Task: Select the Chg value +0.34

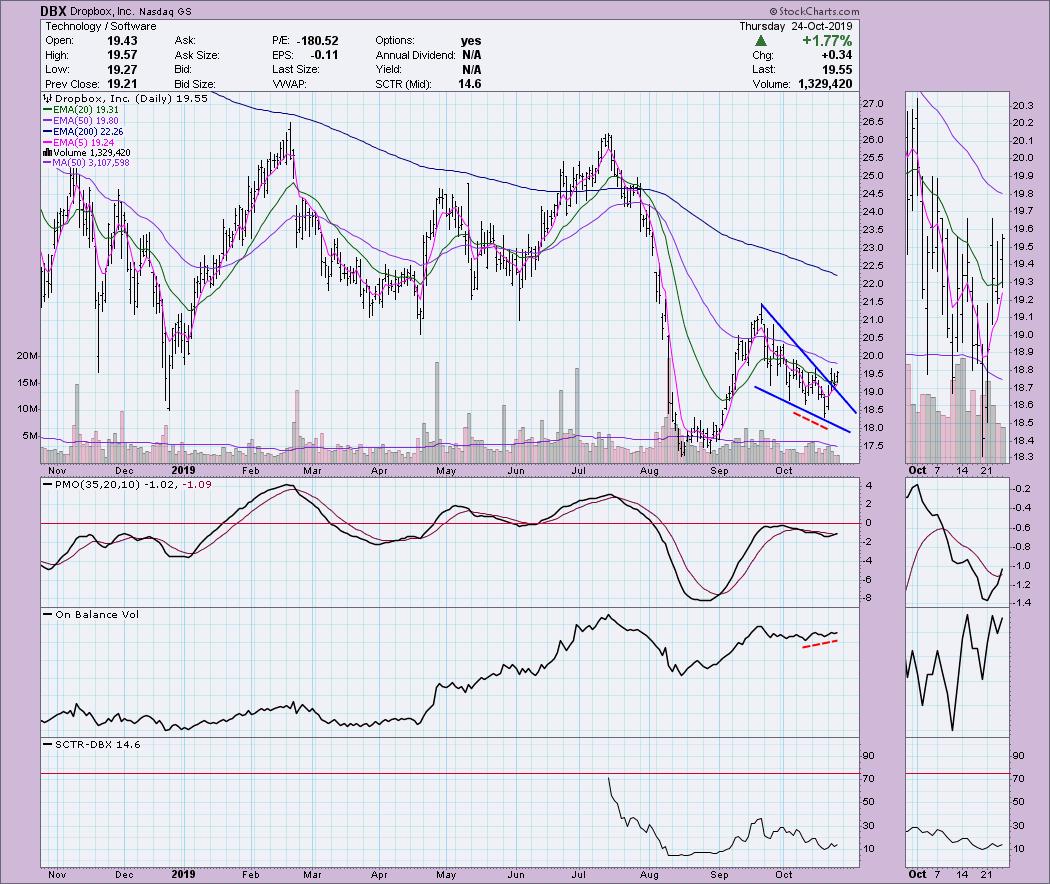Action: [x=837, y=55]
